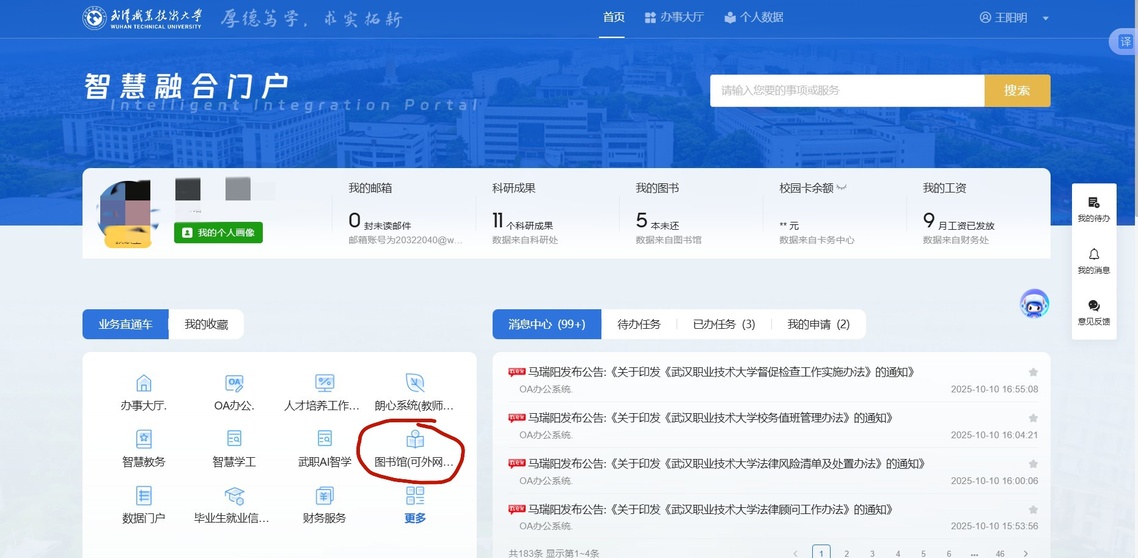Open the 财务服务 finance icon
The height and width of the screenshot is (558, 1138).
click(x=324, y=497)
